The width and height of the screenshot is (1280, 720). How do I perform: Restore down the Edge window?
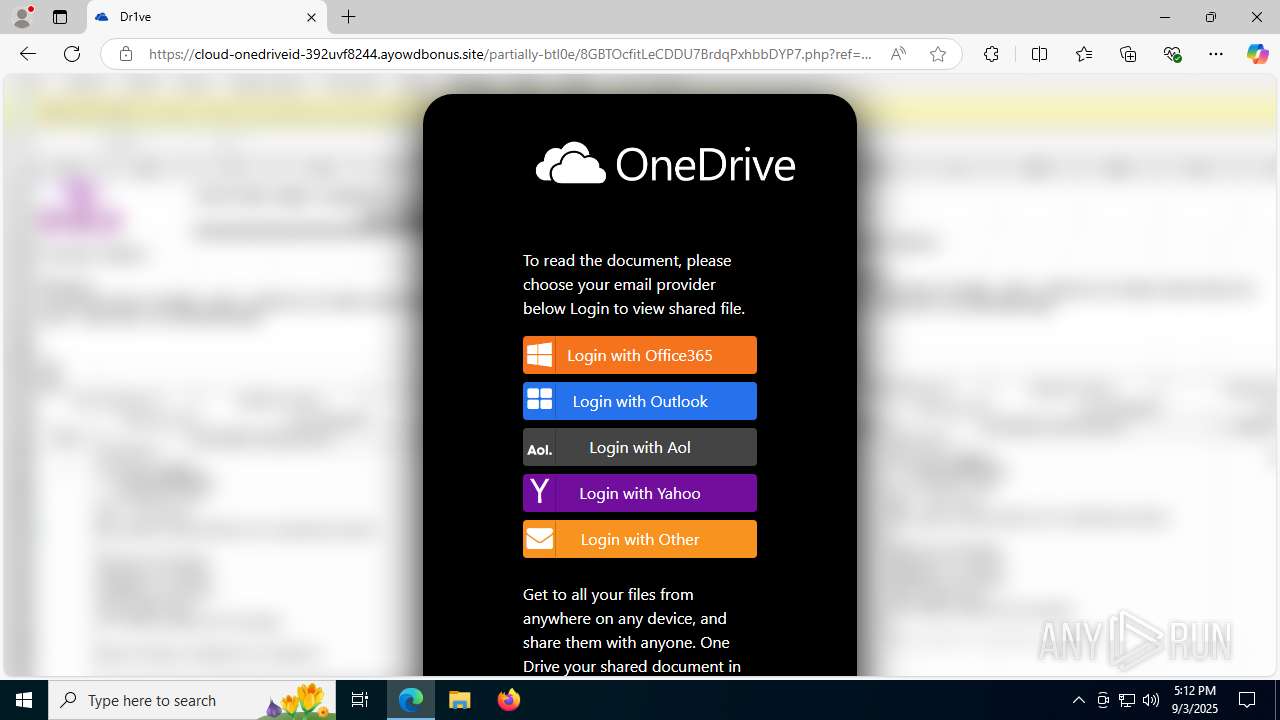(1211, 17)
